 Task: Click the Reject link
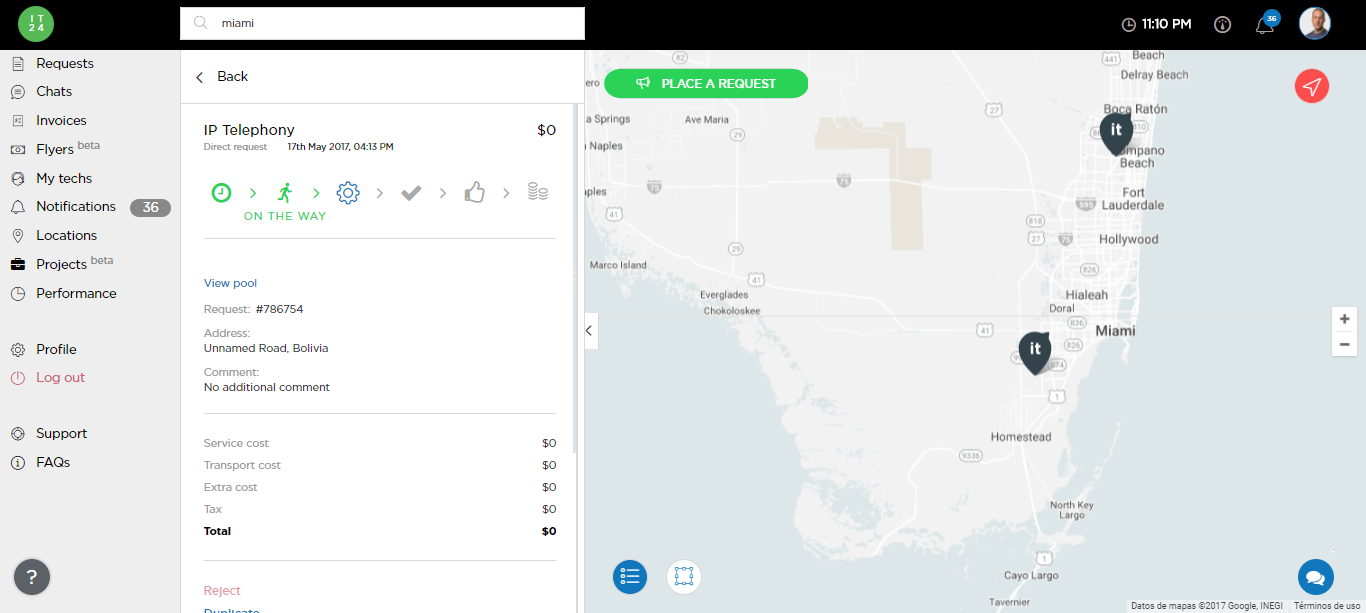tap(222, 590)
